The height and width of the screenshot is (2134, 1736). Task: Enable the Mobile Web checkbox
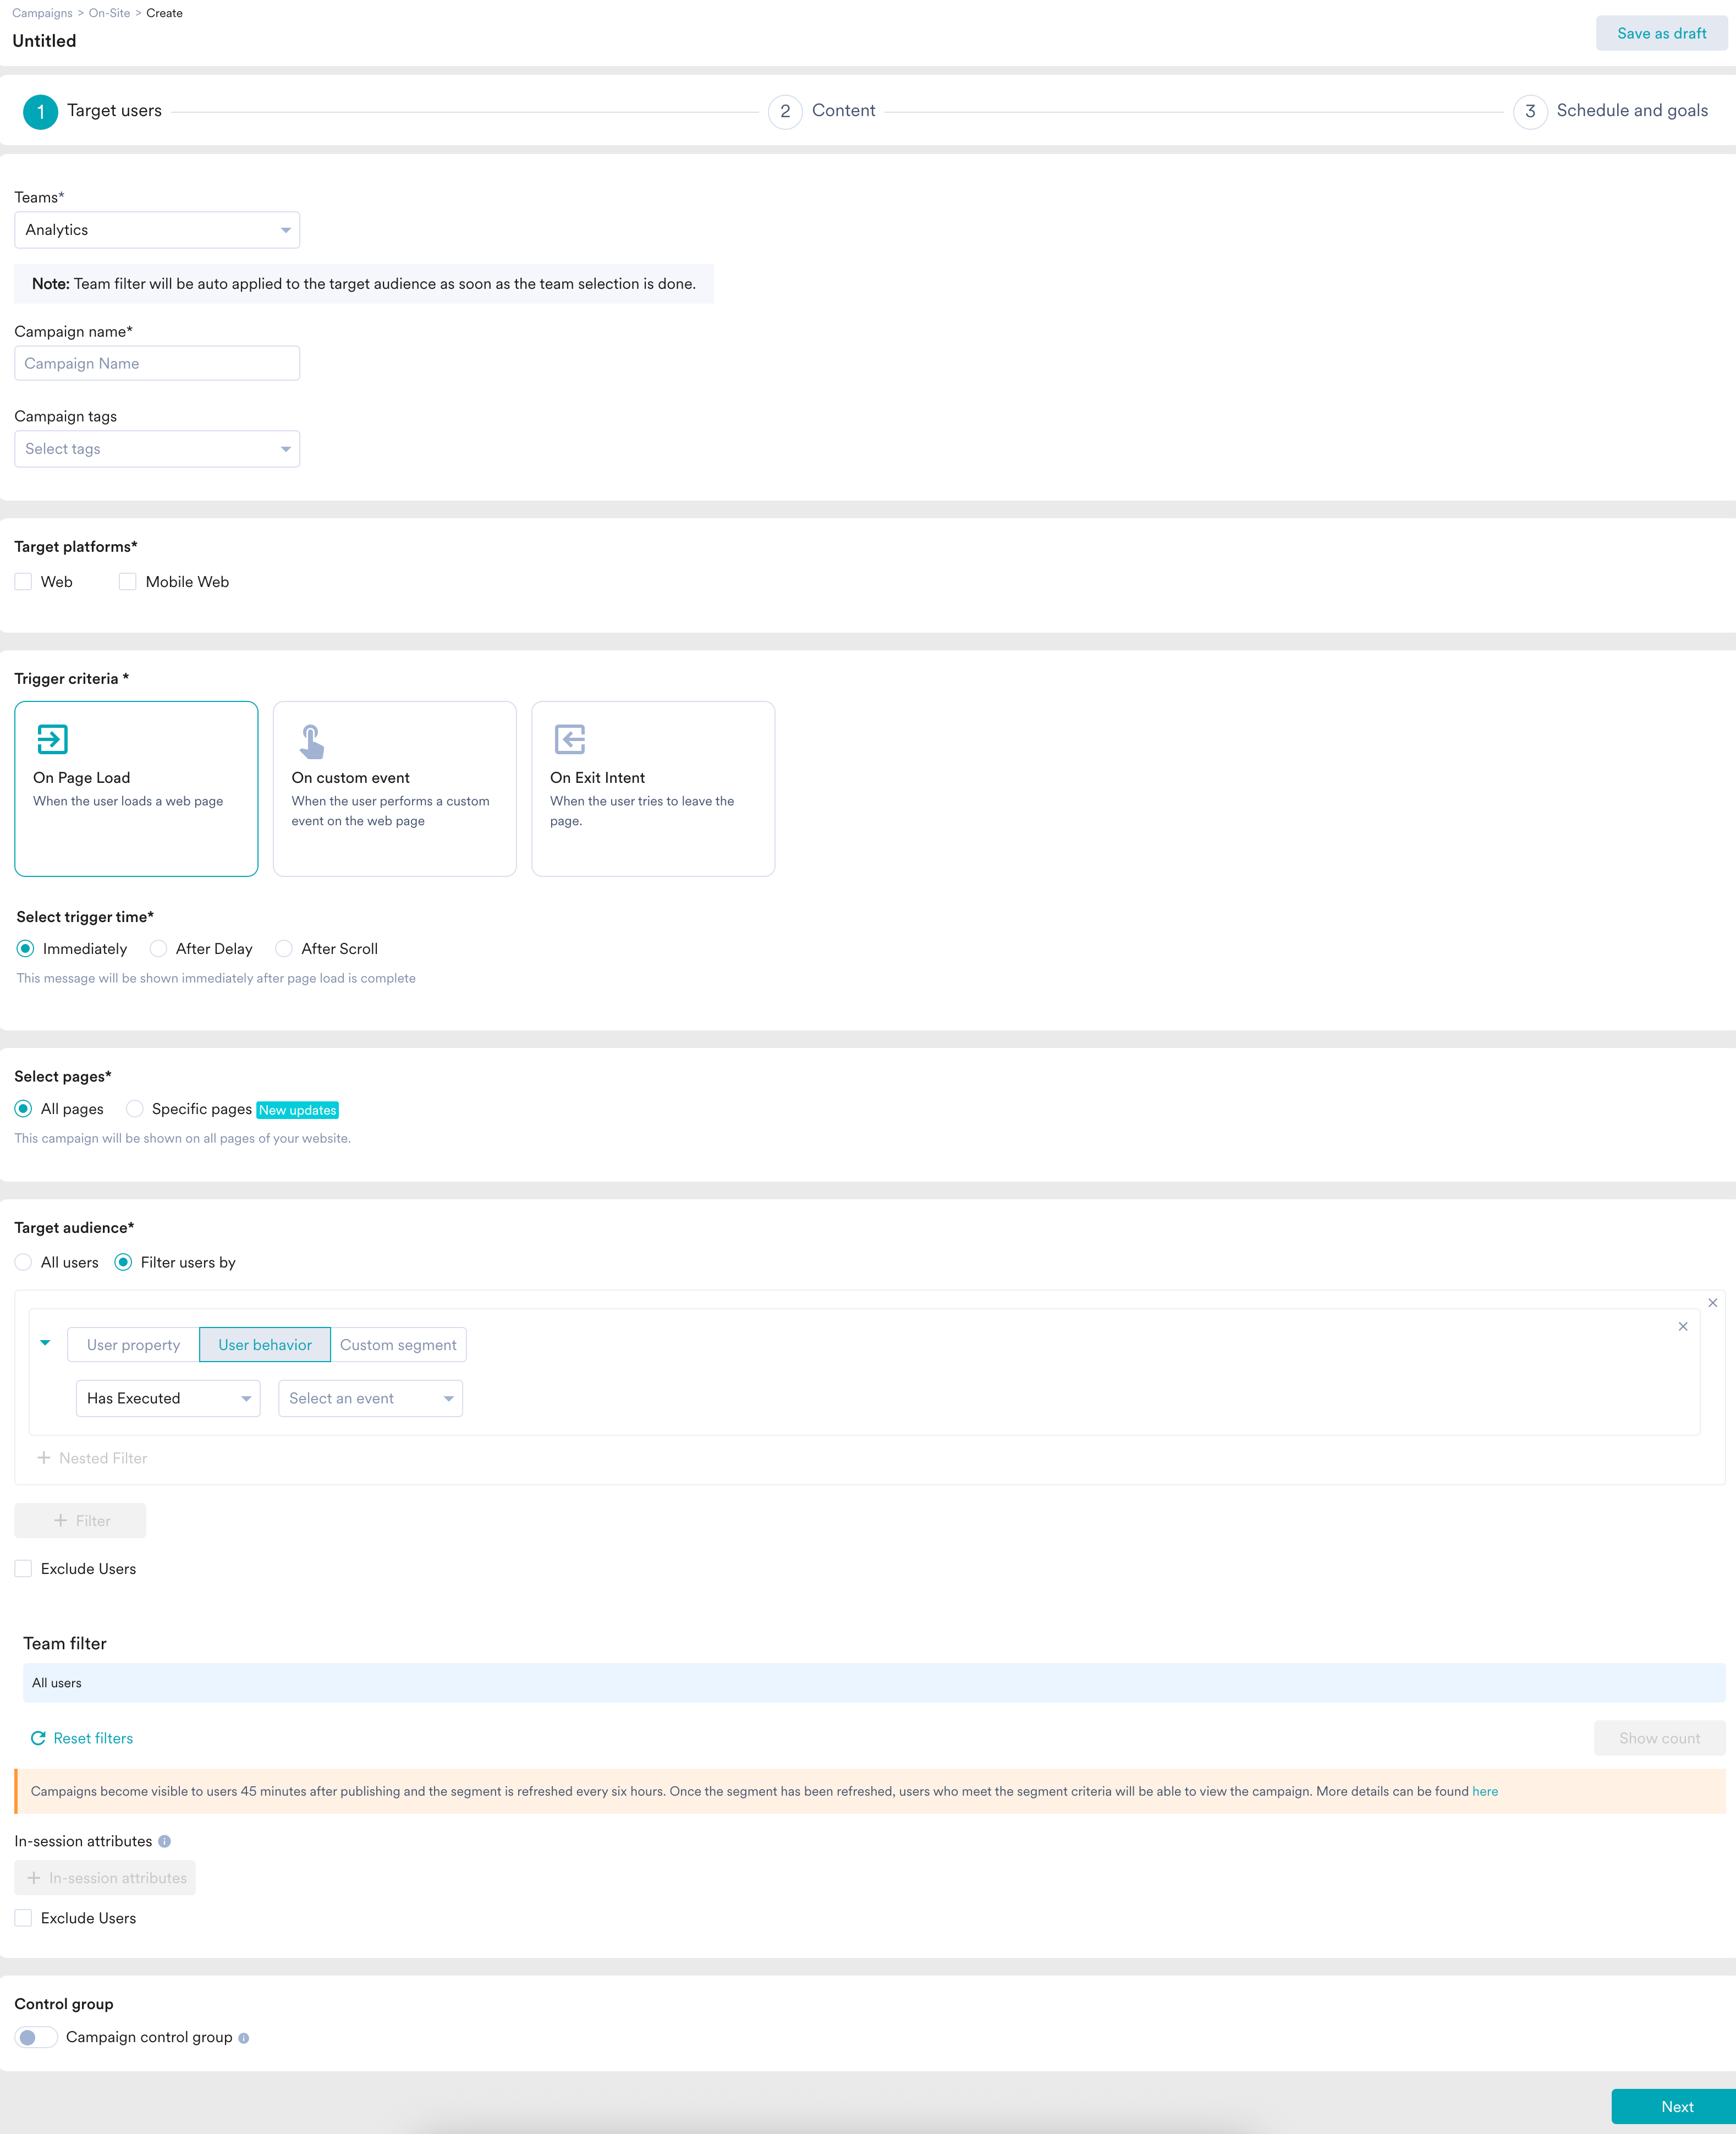click(127, 581)
